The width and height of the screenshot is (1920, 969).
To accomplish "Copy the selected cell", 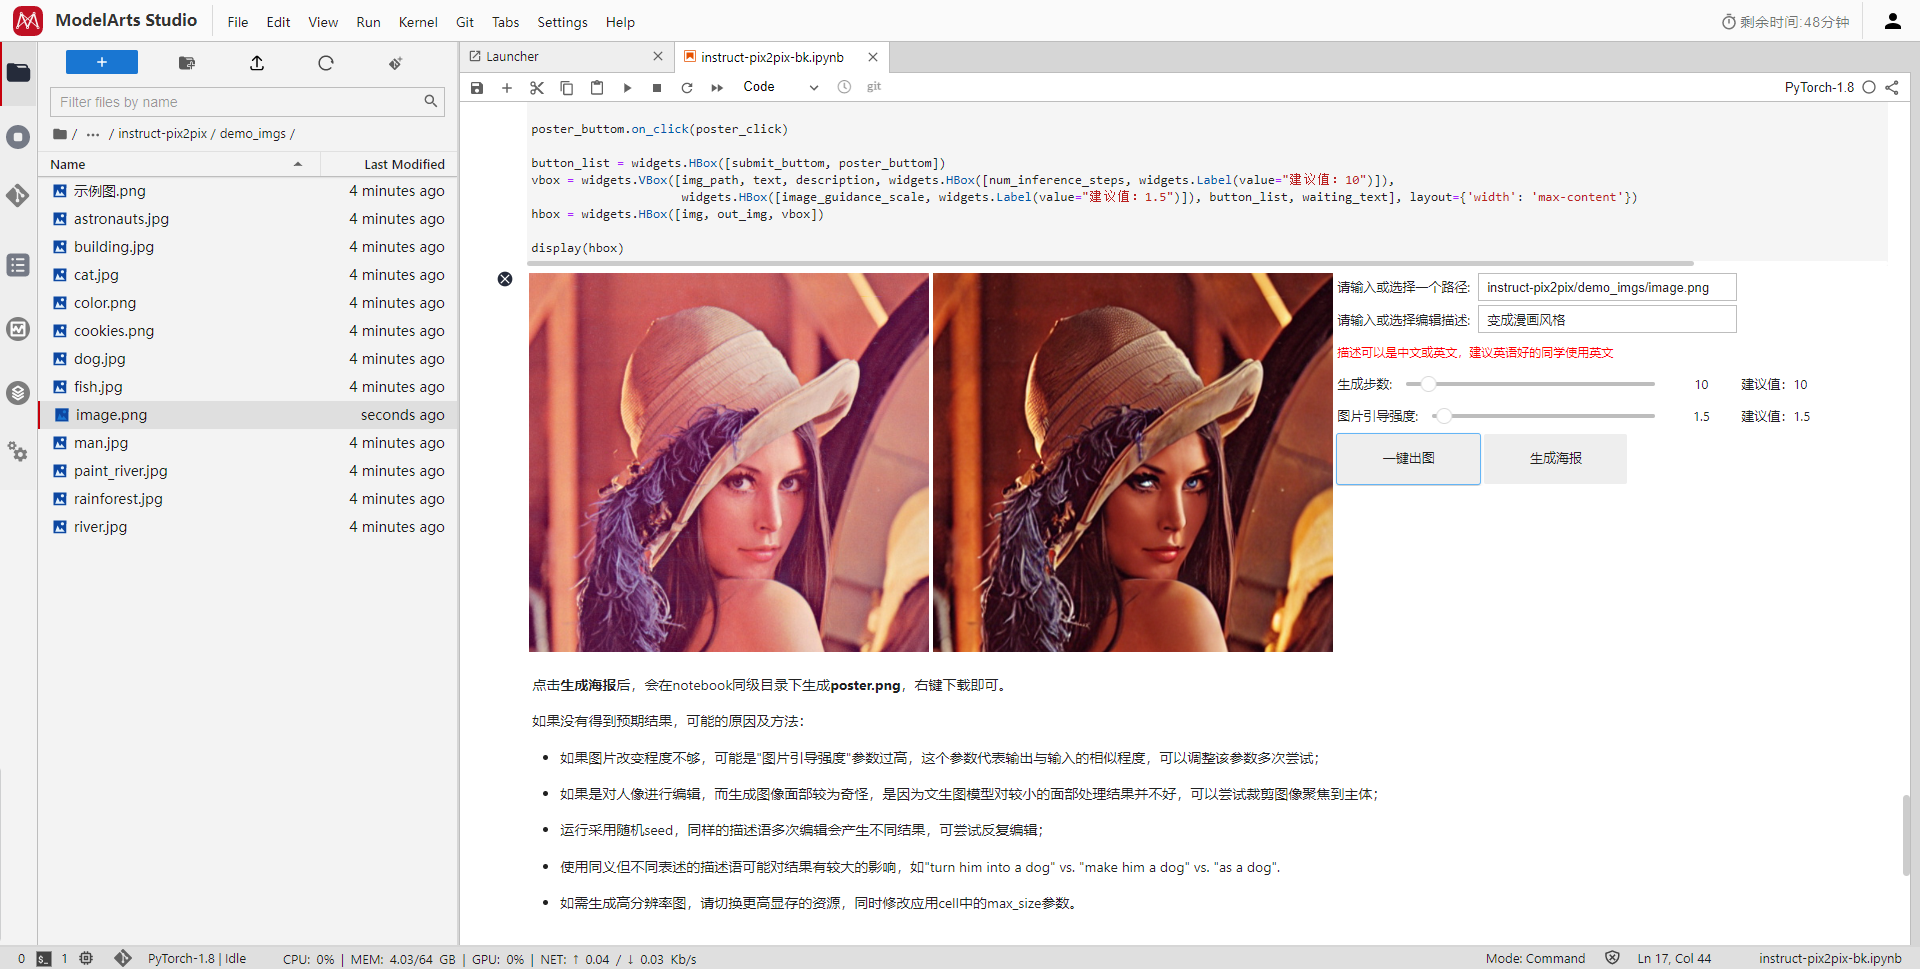I will 567,88.
